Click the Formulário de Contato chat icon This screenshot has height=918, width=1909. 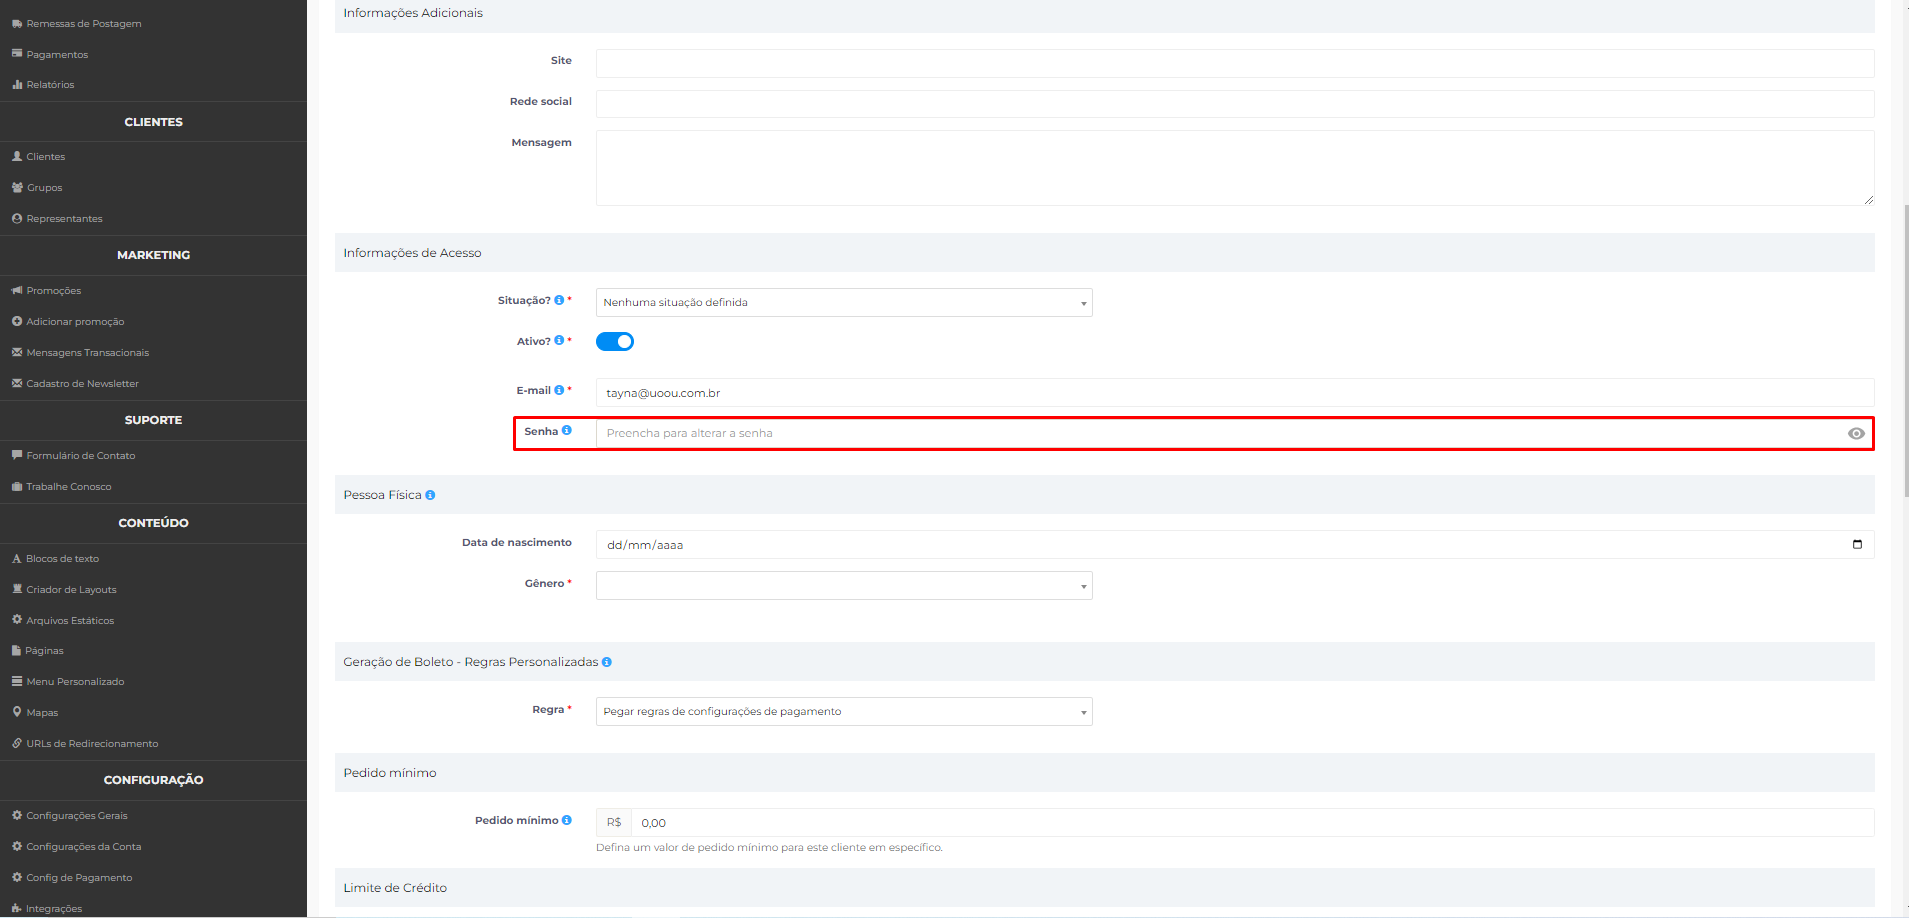tap(17, 455)
